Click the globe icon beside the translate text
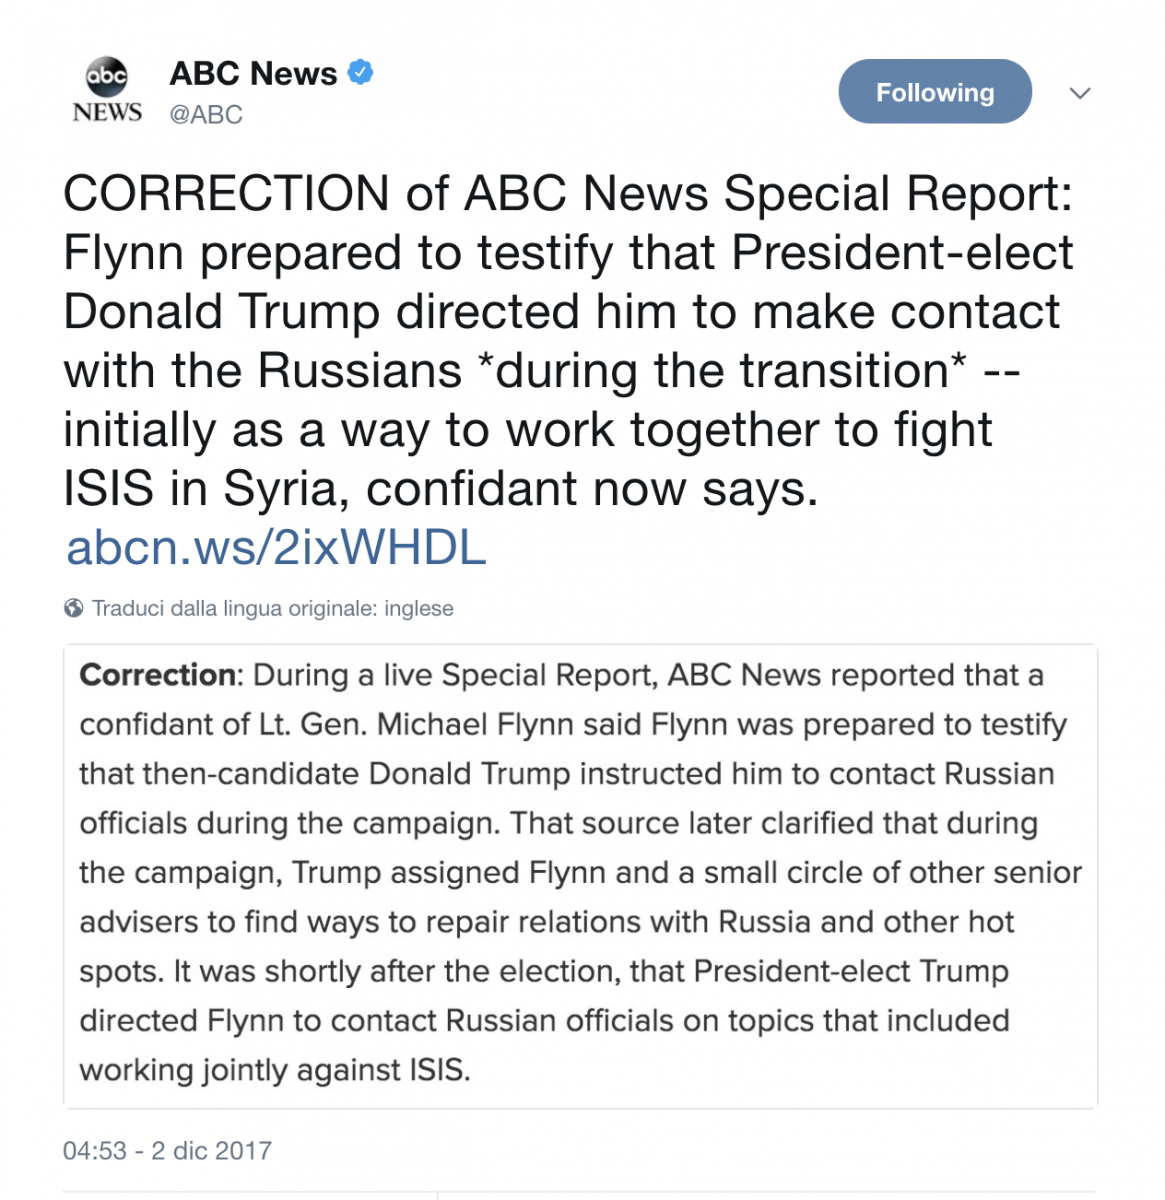Viewport: 1165px width, 1200px height. pos(73,608)
